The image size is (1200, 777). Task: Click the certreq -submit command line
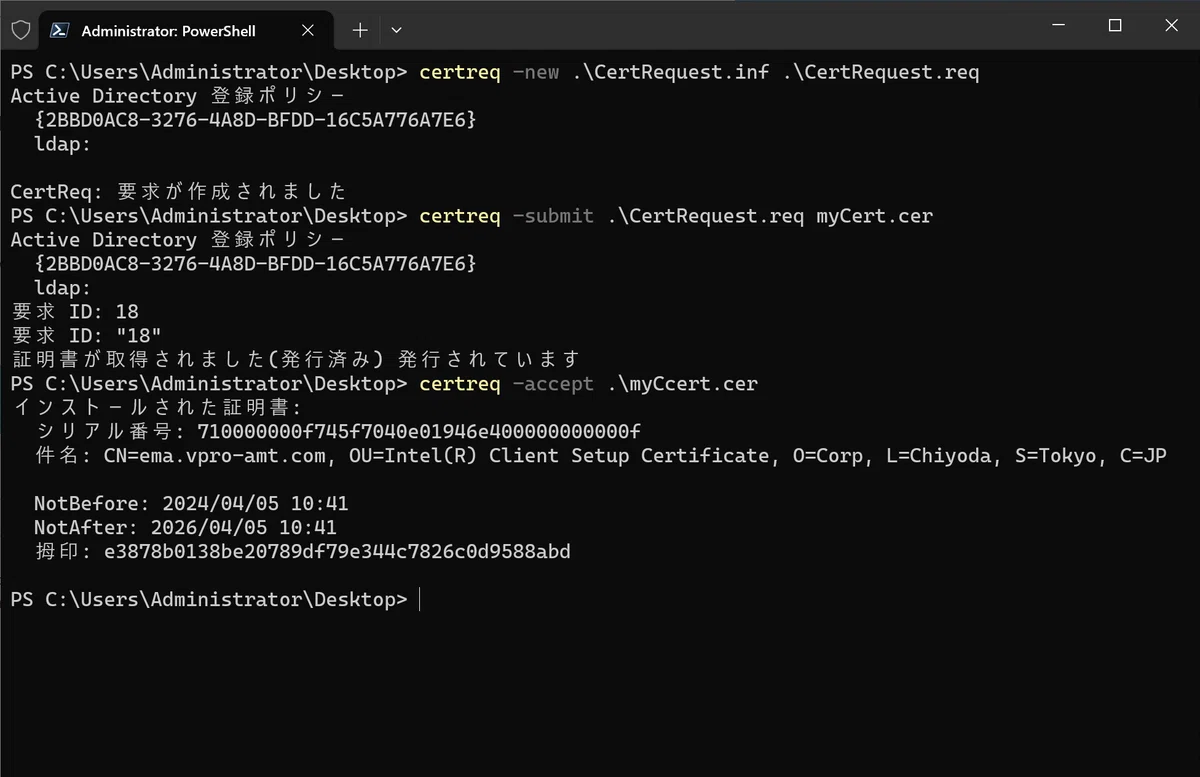point(676,216)
